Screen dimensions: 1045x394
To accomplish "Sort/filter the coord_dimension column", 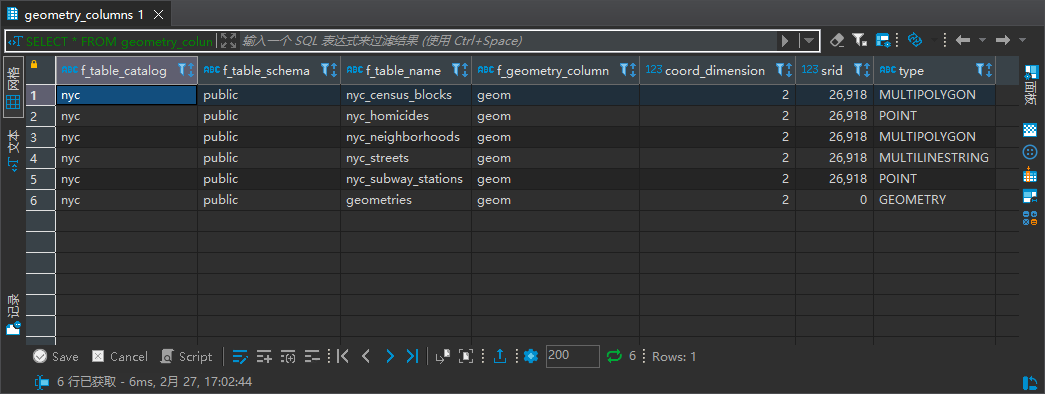I will pyautogui.click(x=784, y=70).
